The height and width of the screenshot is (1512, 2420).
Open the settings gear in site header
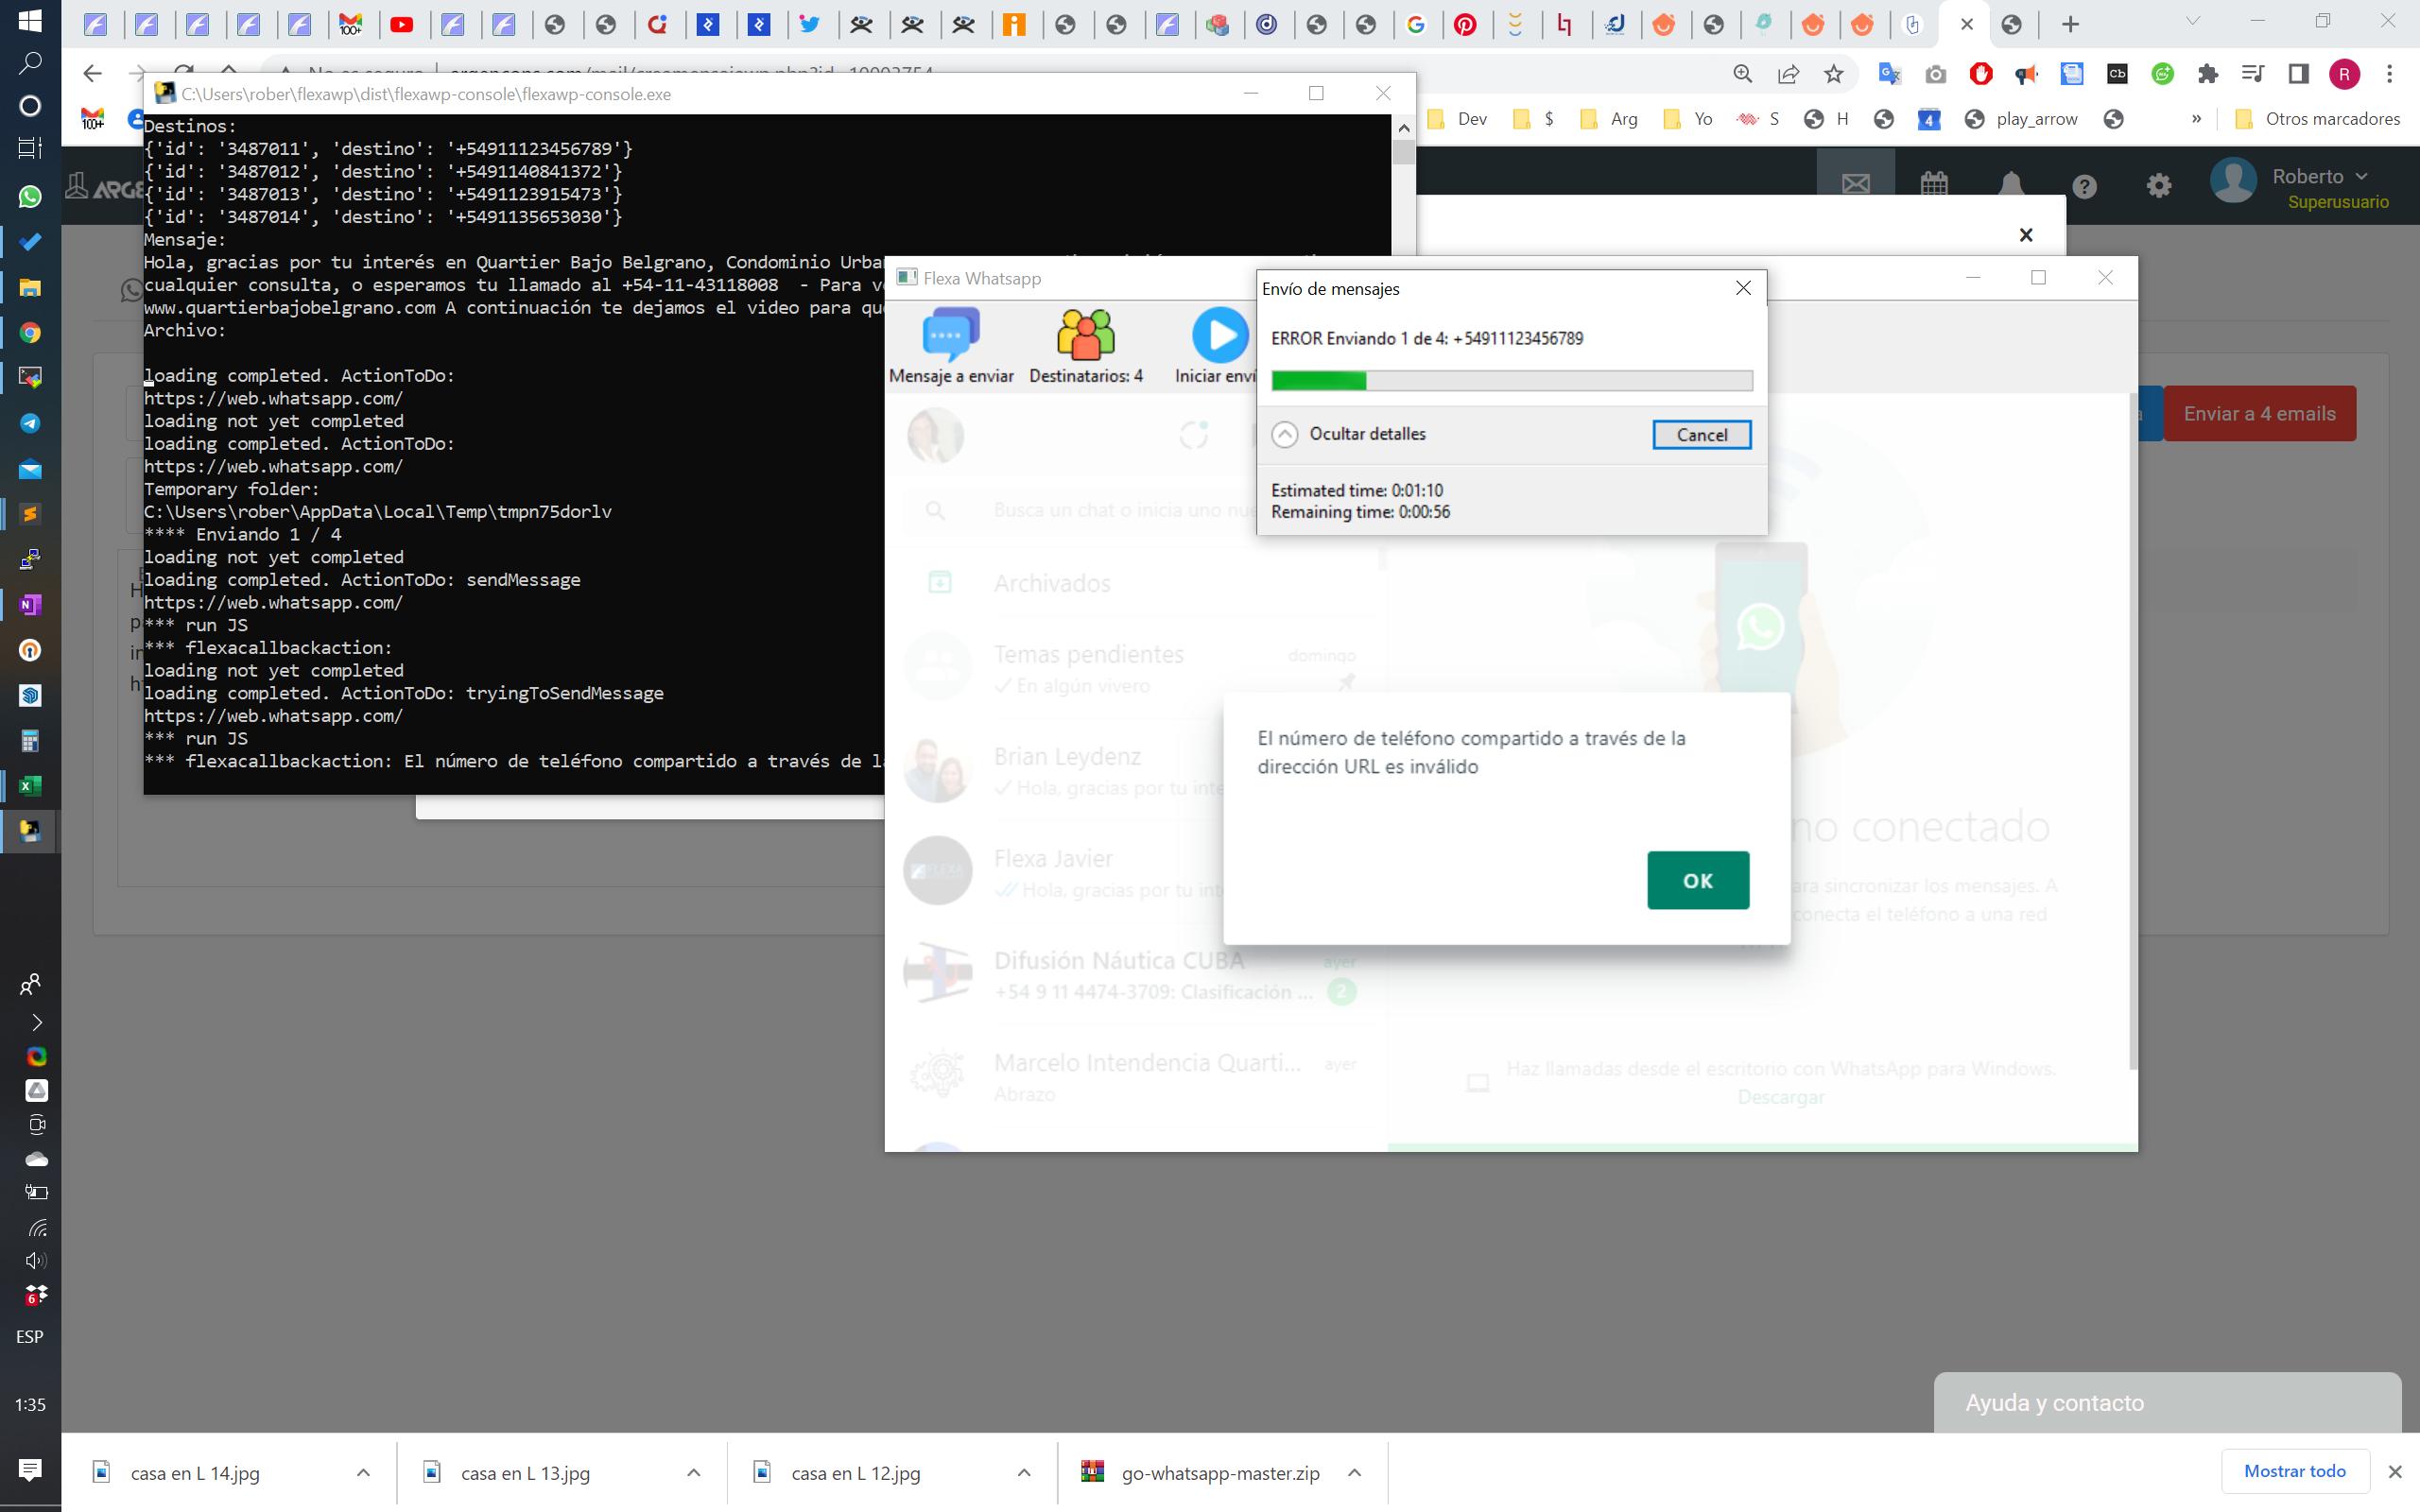[x=2159, y=186]
